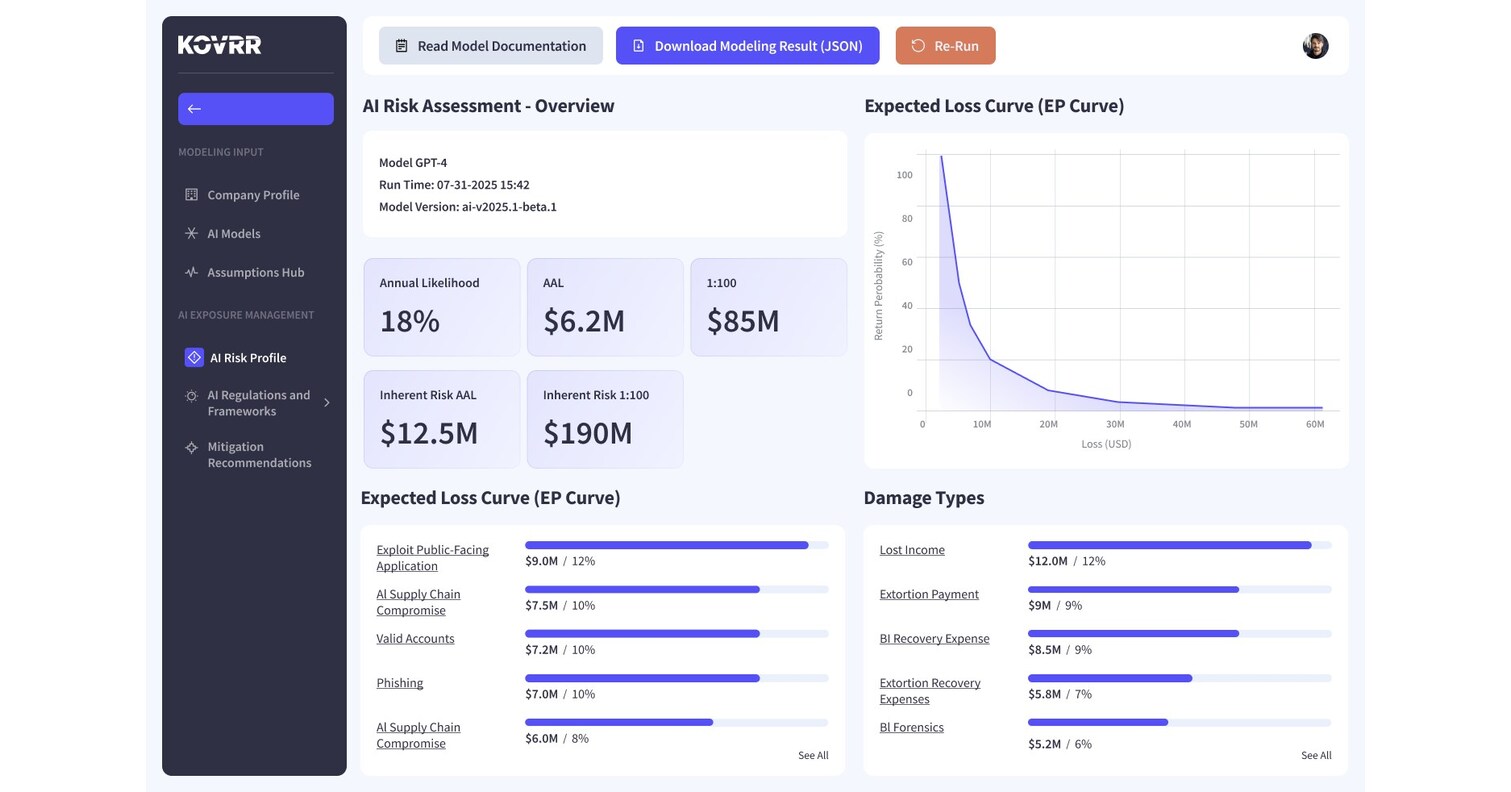The image size is (1511, 792).
Task: Select the Company Profile sidebar icon
Action: pyautogui.click(x=192, y=194)
